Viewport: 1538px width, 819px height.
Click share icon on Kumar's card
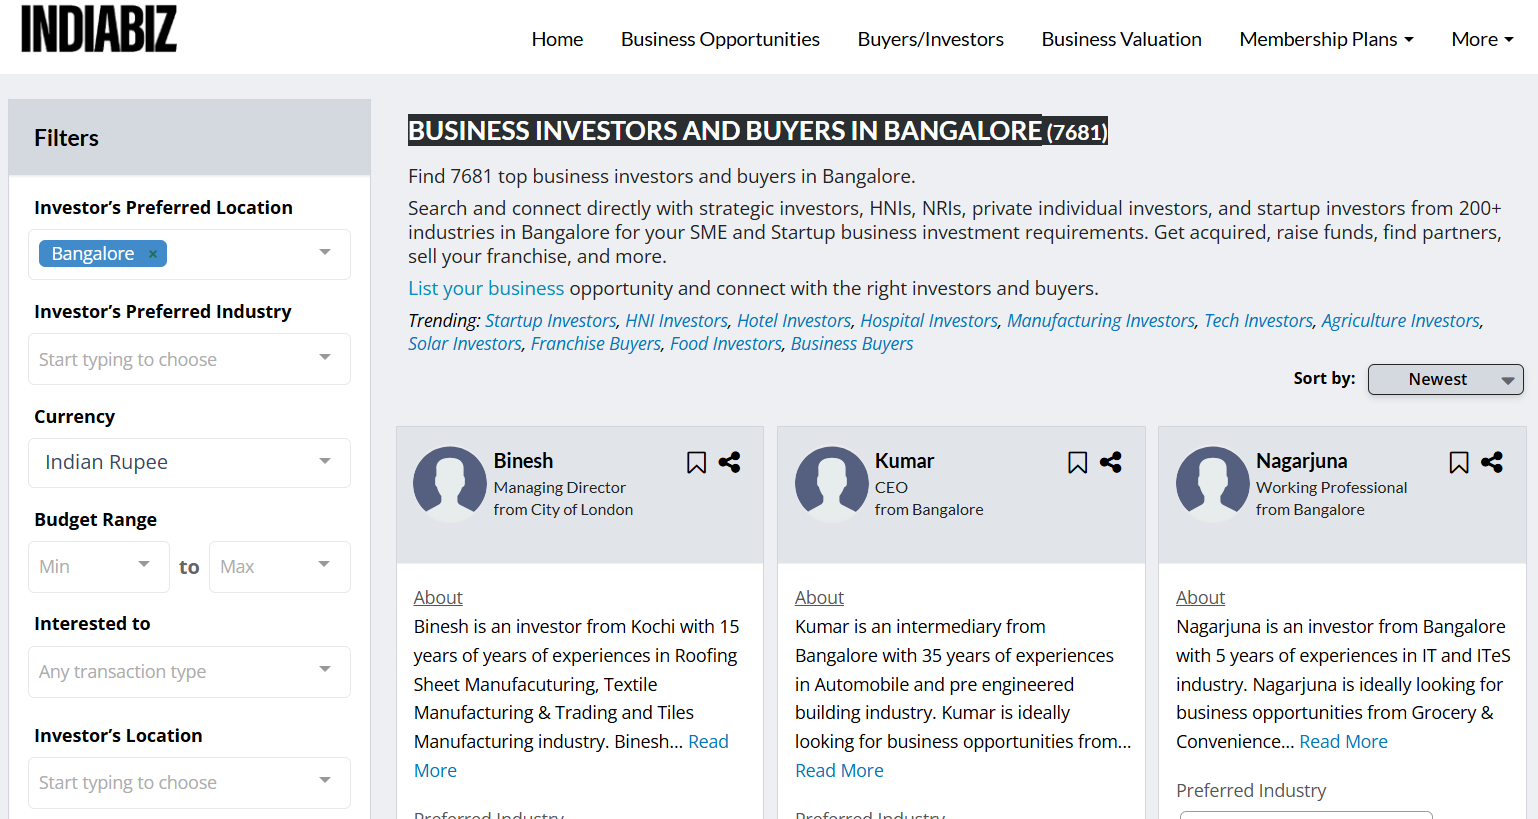[x=1111, y=462]
